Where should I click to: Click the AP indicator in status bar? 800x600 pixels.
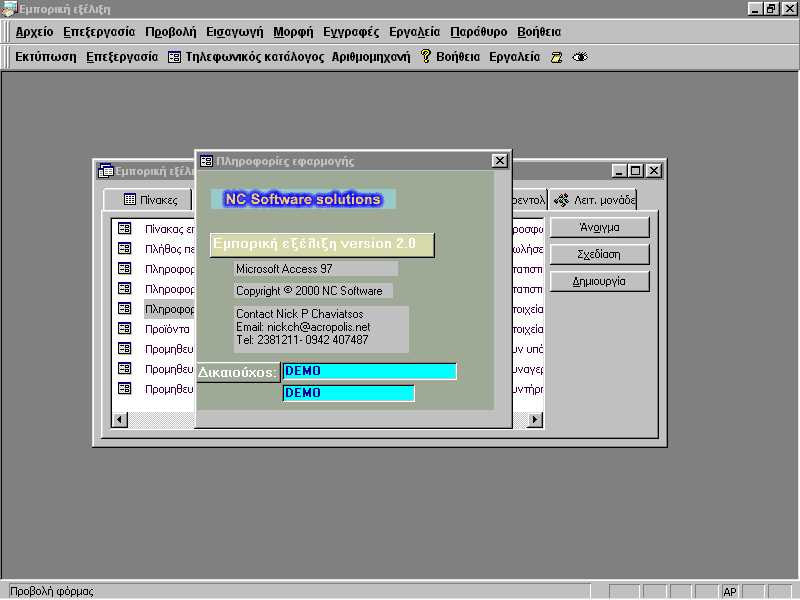coord(730,592)
